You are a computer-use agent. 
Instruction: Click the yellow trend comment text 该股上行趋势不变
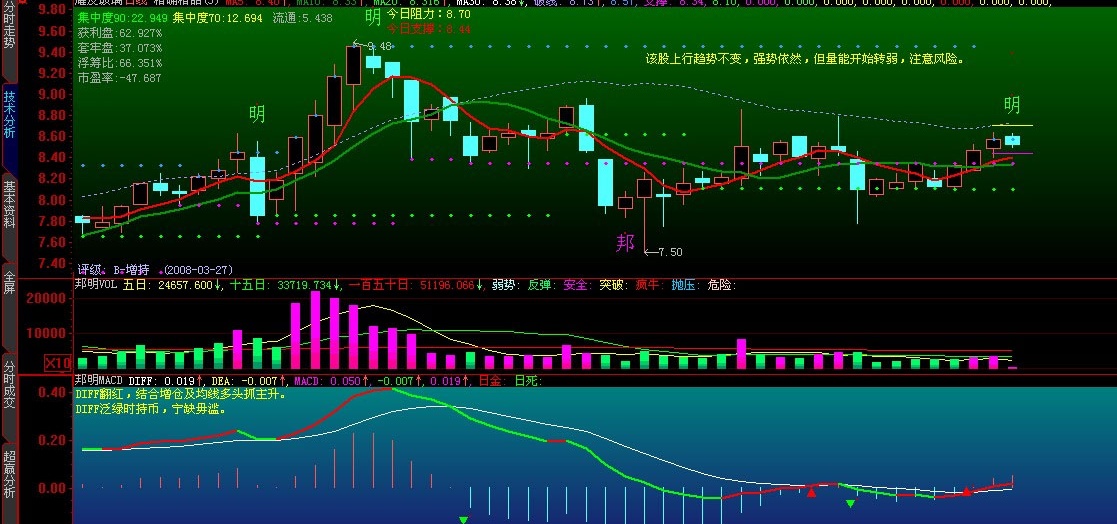click(805, 59)
